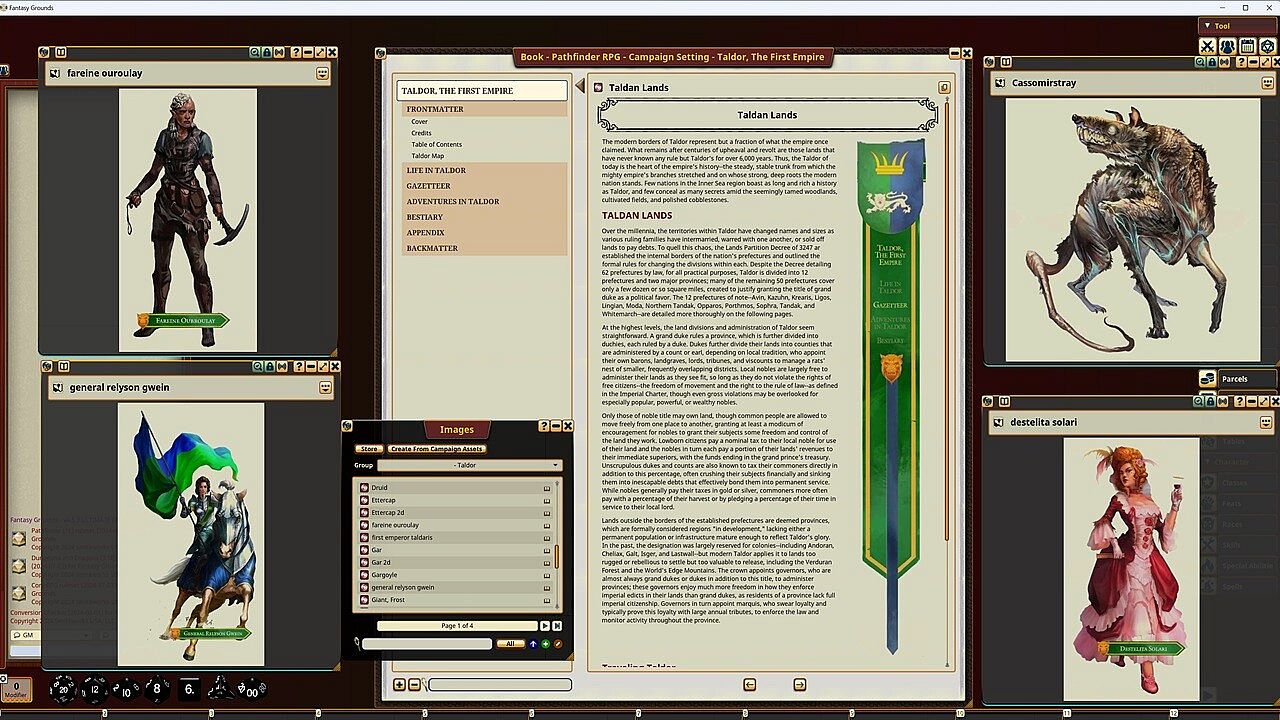
Task: Select Table of Contents in Frontmatter
Action: point(437,144)
